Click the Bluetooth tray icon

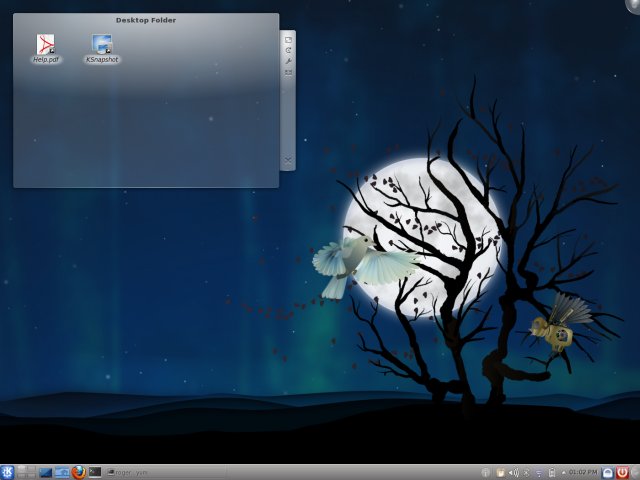click(x=527, y=473)
